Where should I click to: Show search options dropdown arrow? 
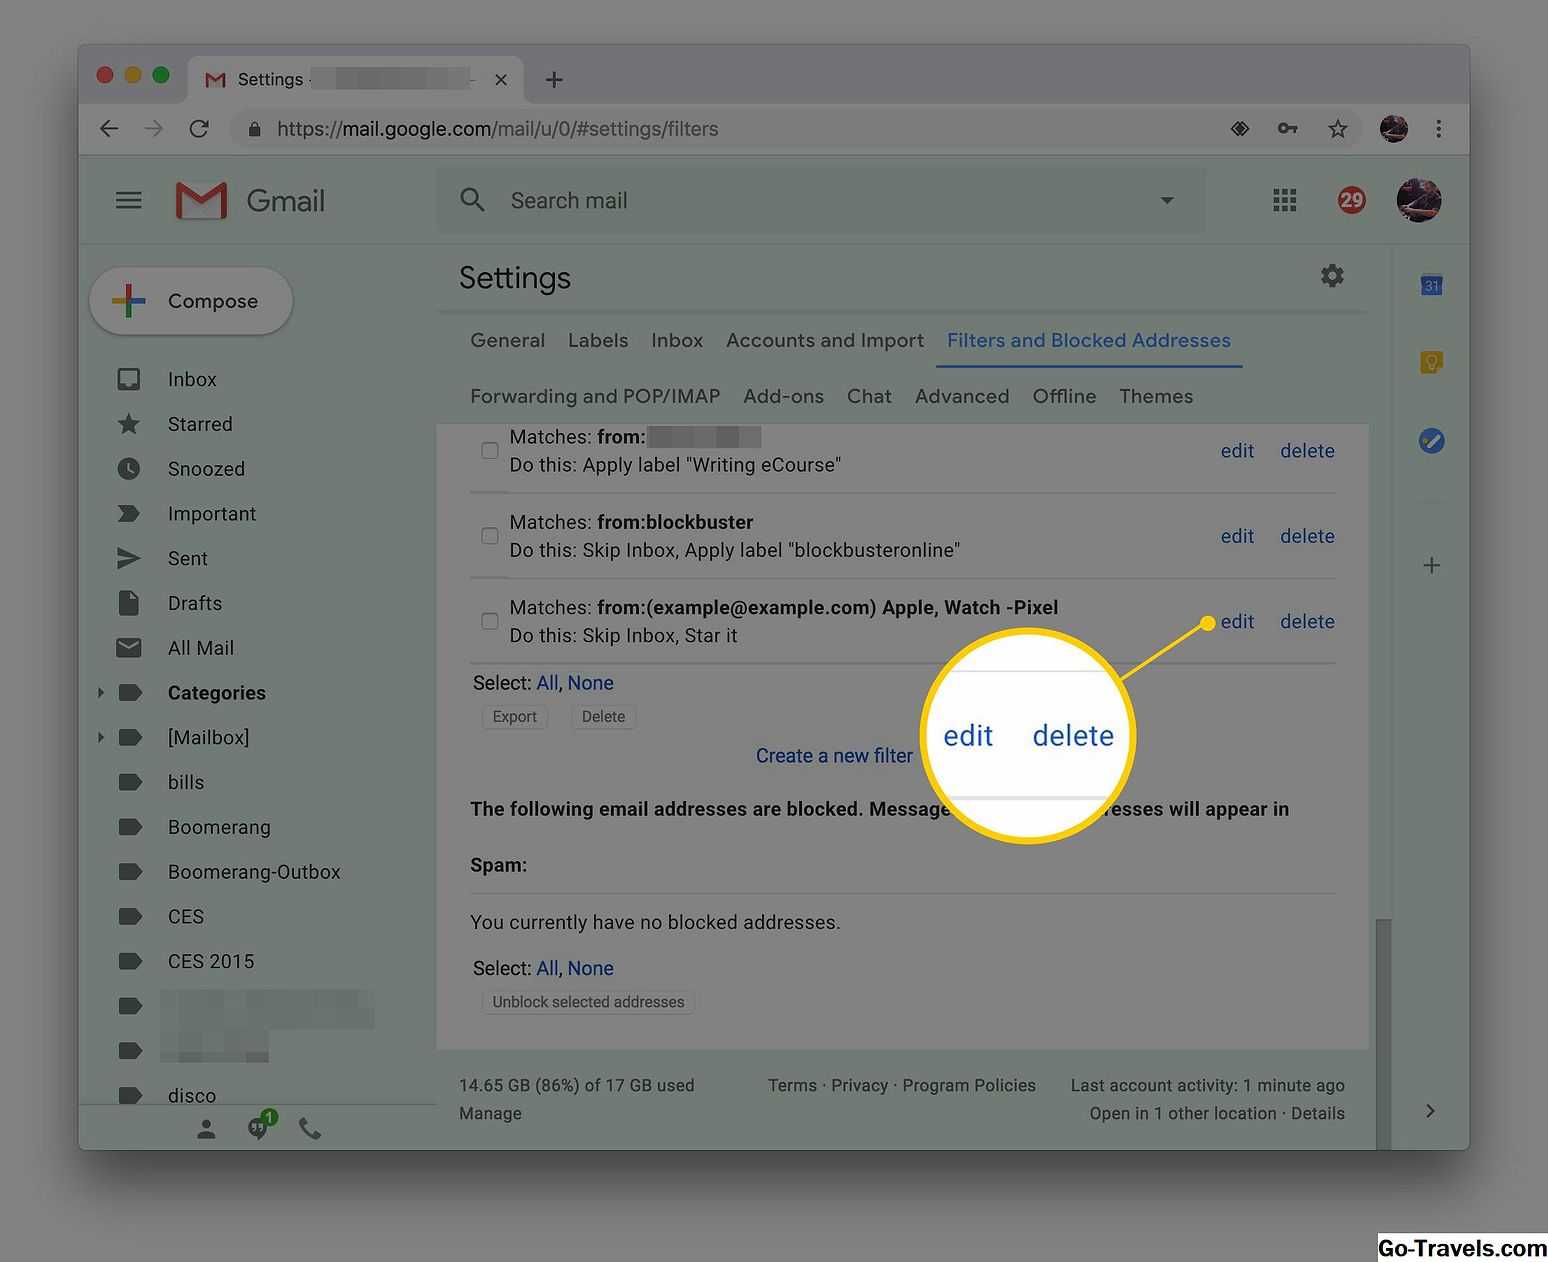pos(1166,200)
